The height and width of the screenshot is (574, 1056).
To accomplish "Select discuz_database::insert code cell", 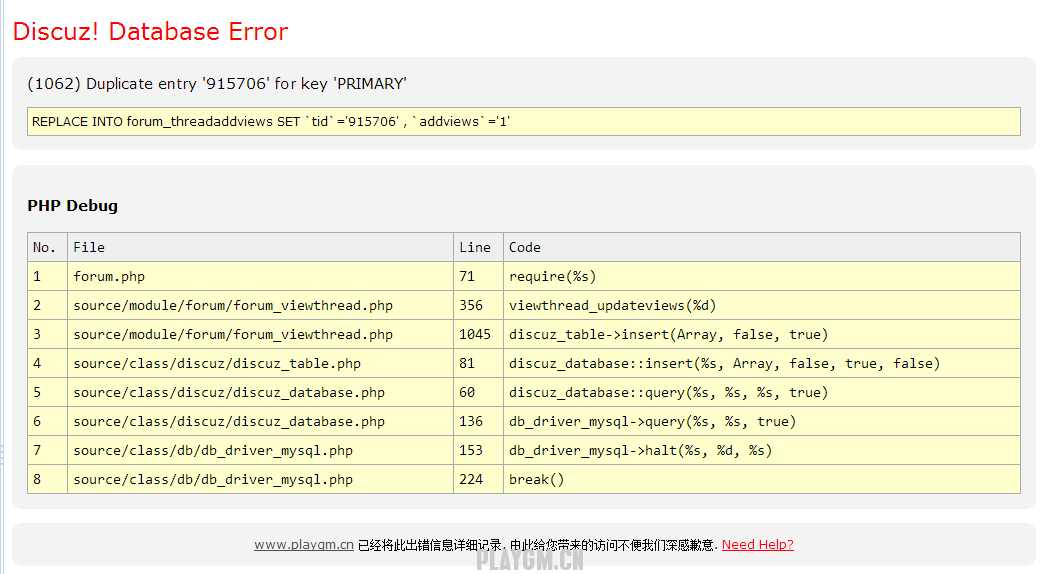I will click(x=762, y=363).
